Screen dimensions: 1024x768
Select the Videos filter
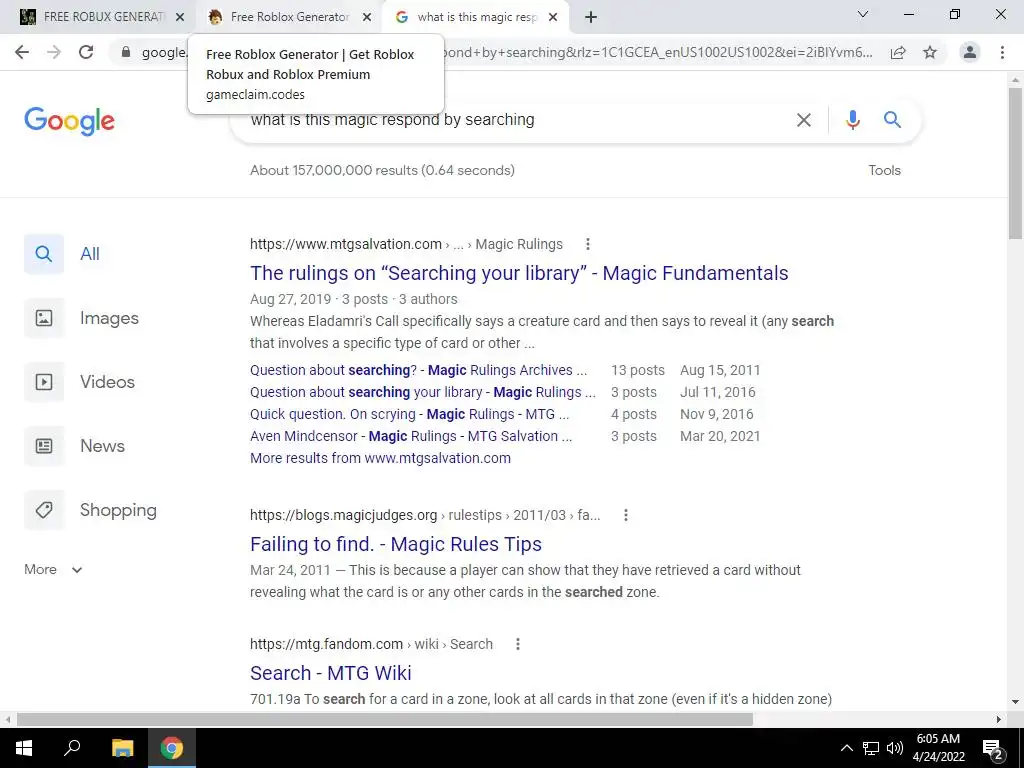(x=80, y=382)
